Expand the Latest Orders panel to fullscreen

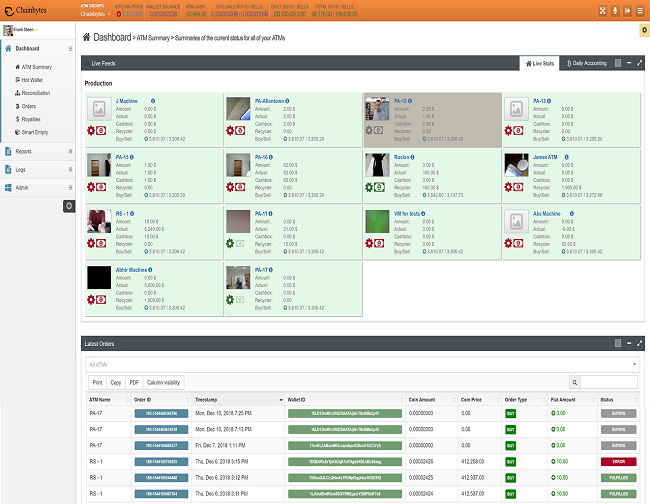point(640,343)
